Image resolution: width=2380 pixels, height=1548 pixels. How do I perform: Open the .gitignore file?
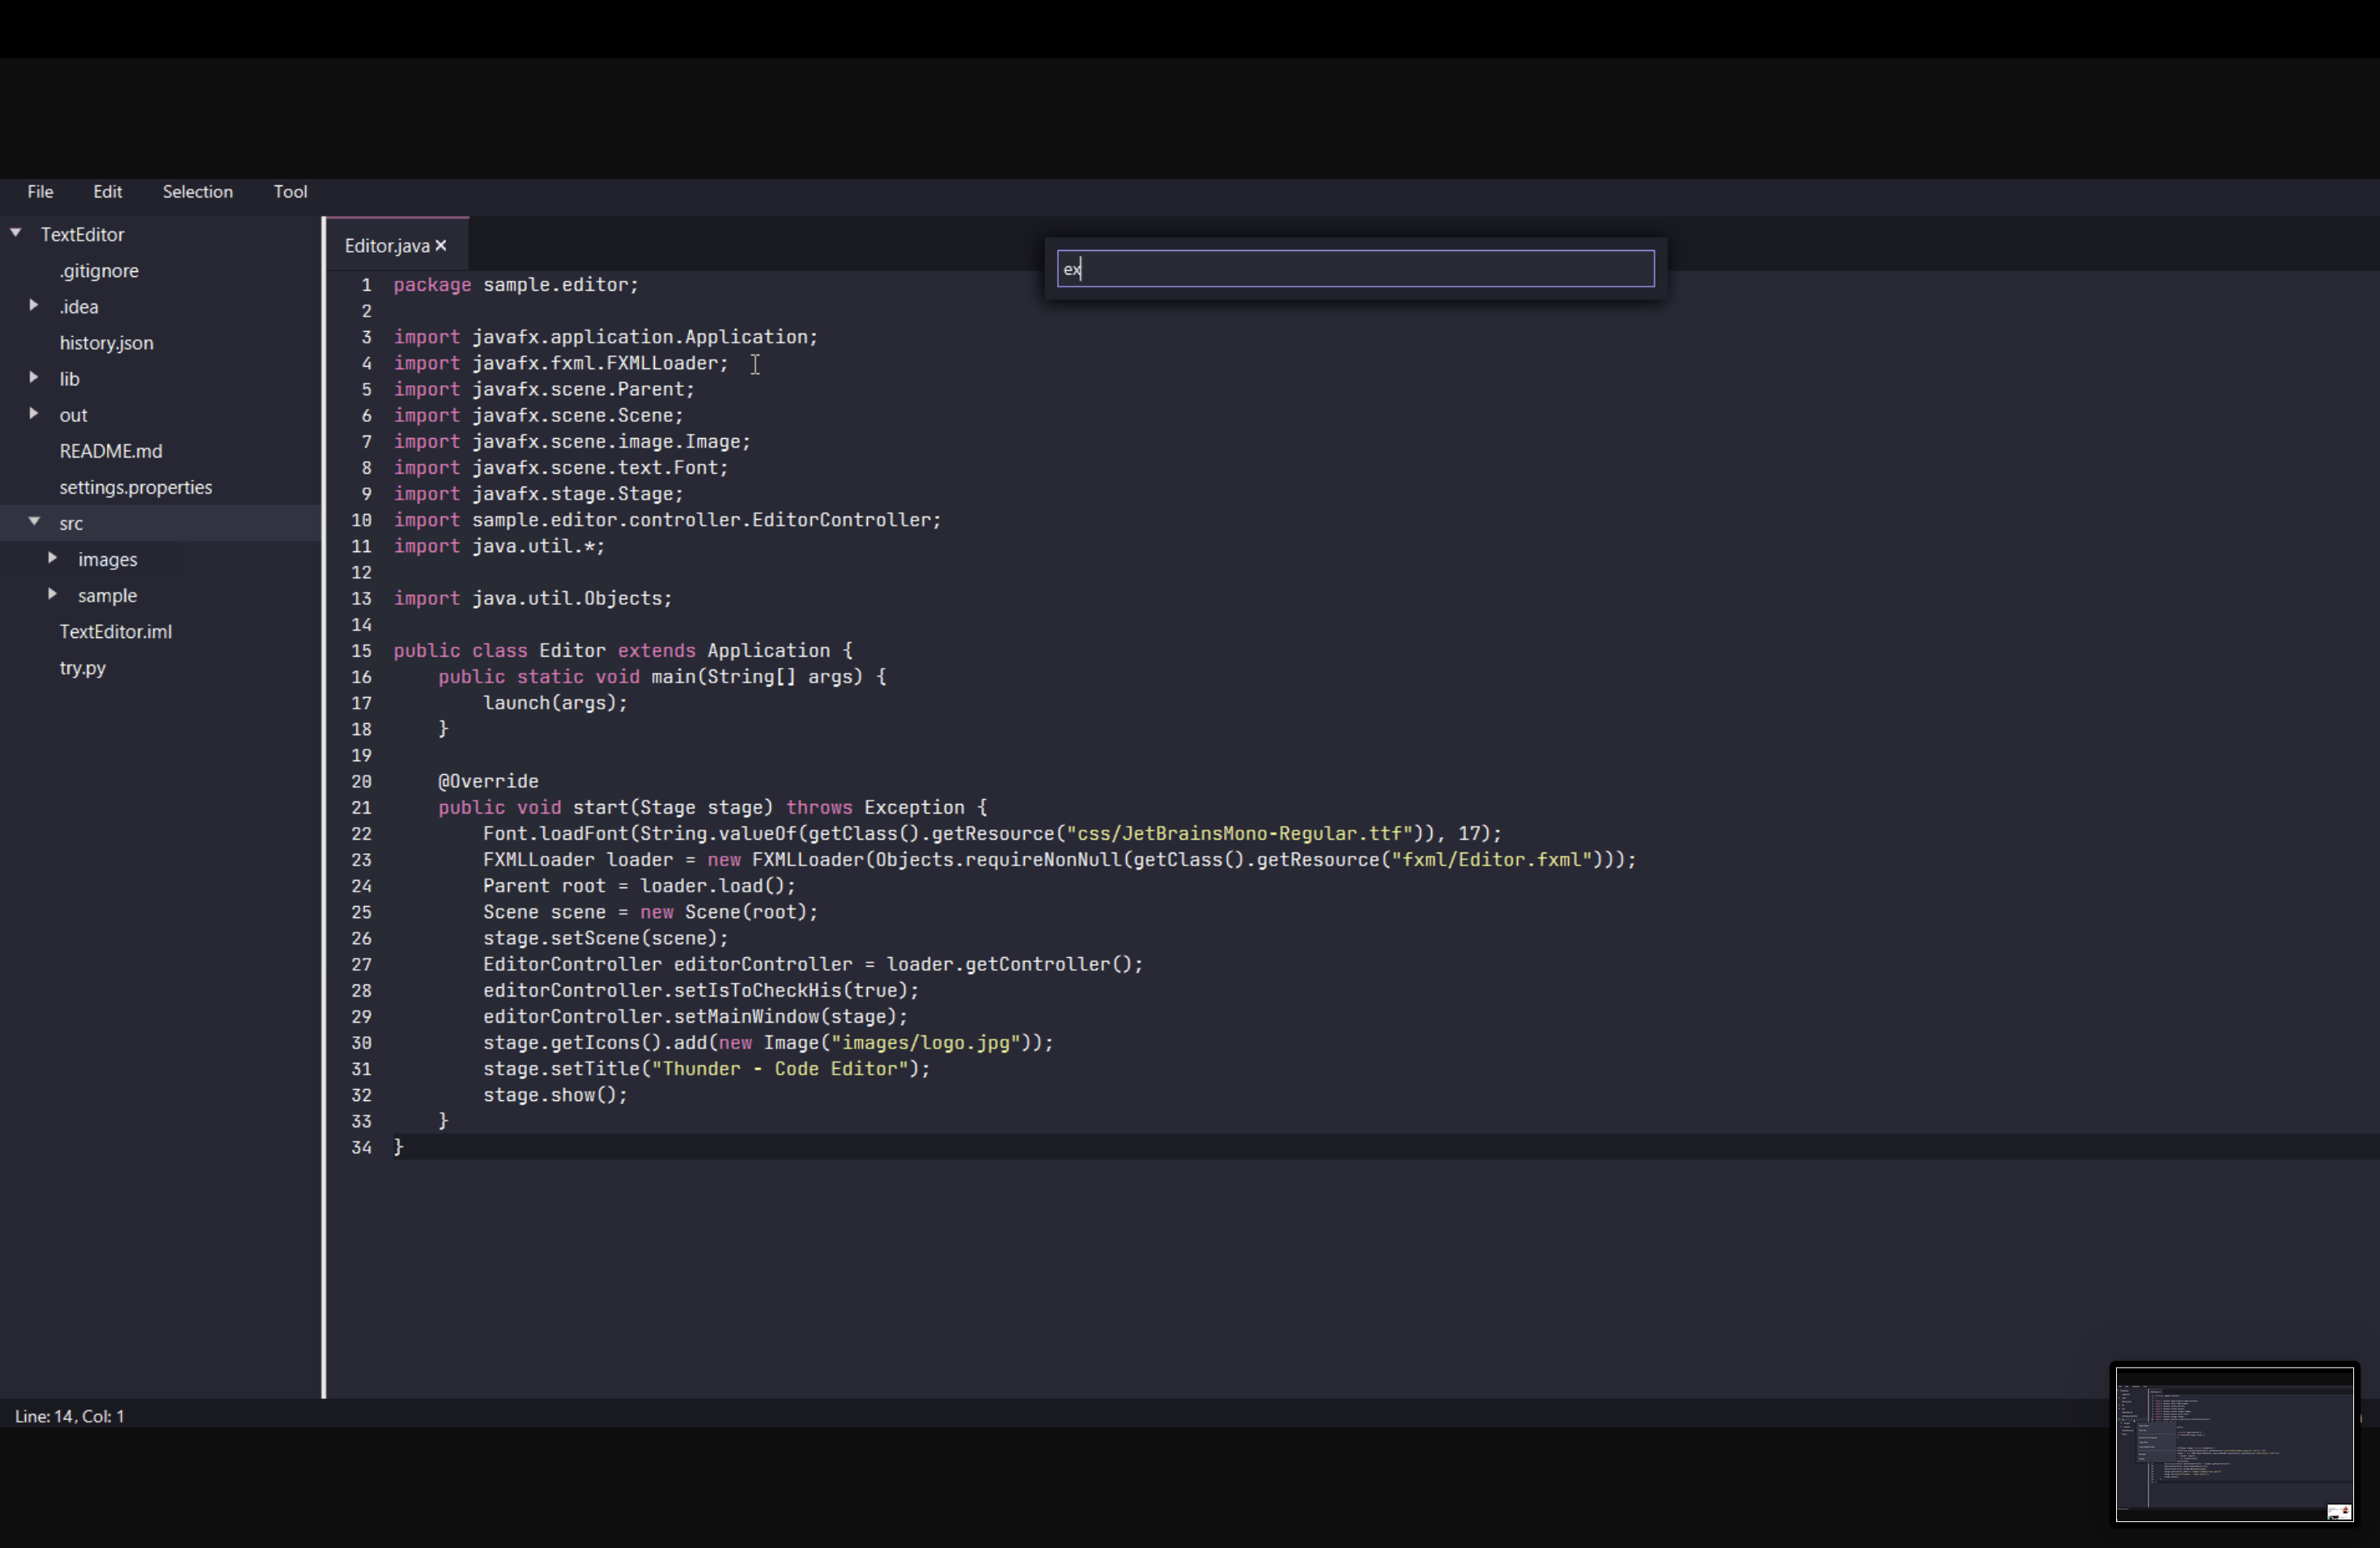pos(99,271)
